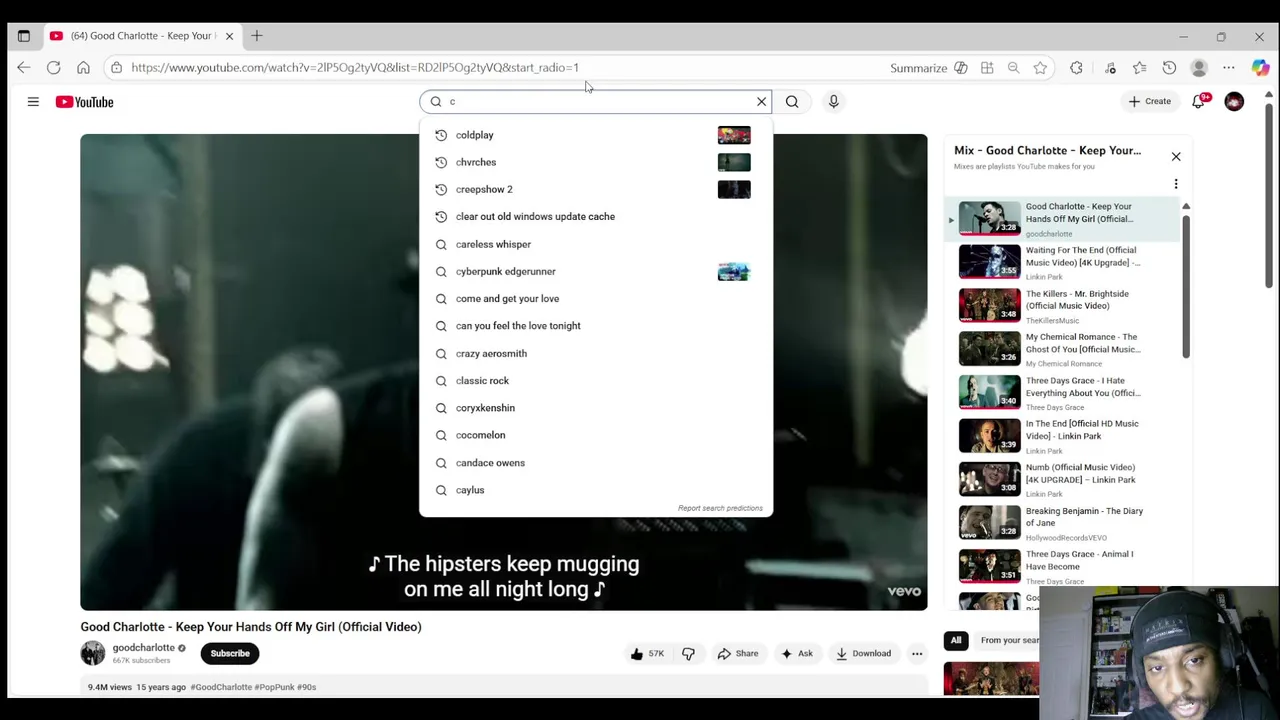This screenshot has height=720, width=1280.
Task: Play In The End Linkin Park item
Action: pos(1063,436)
